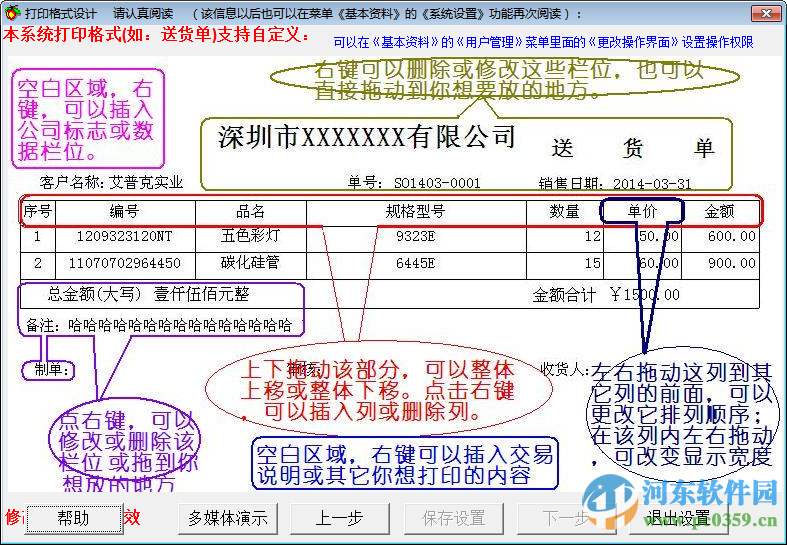Select the 序号 column header
This screenshot has height=545, width=787.
coord(38,212)
